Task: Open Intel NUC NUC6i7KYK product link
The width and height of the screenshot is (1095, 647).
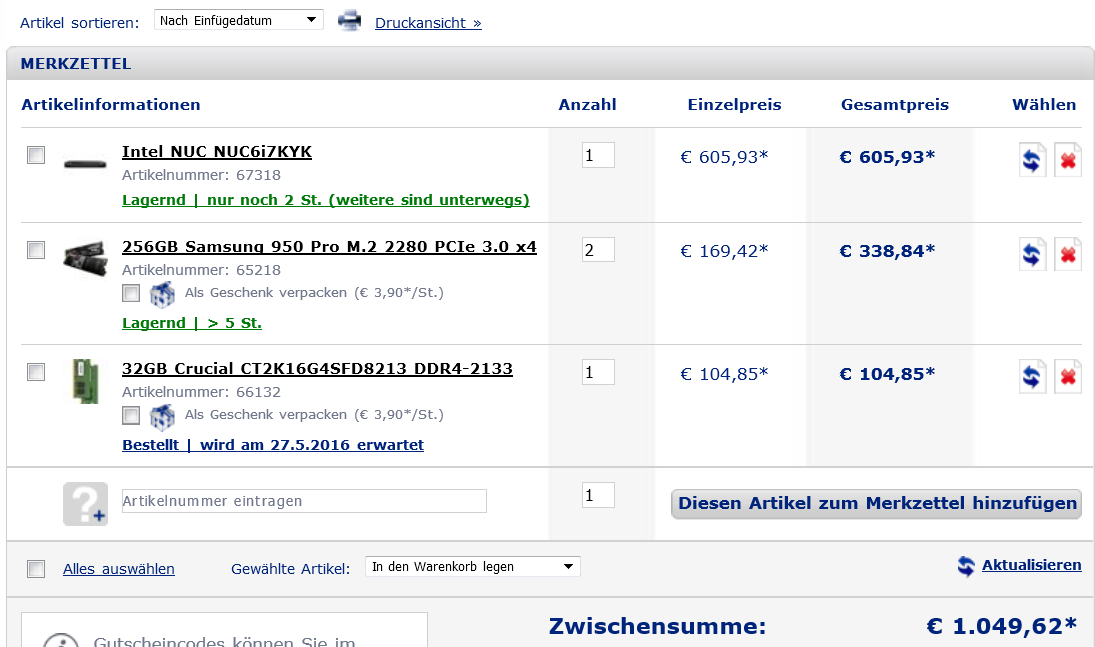Action: 216,152
